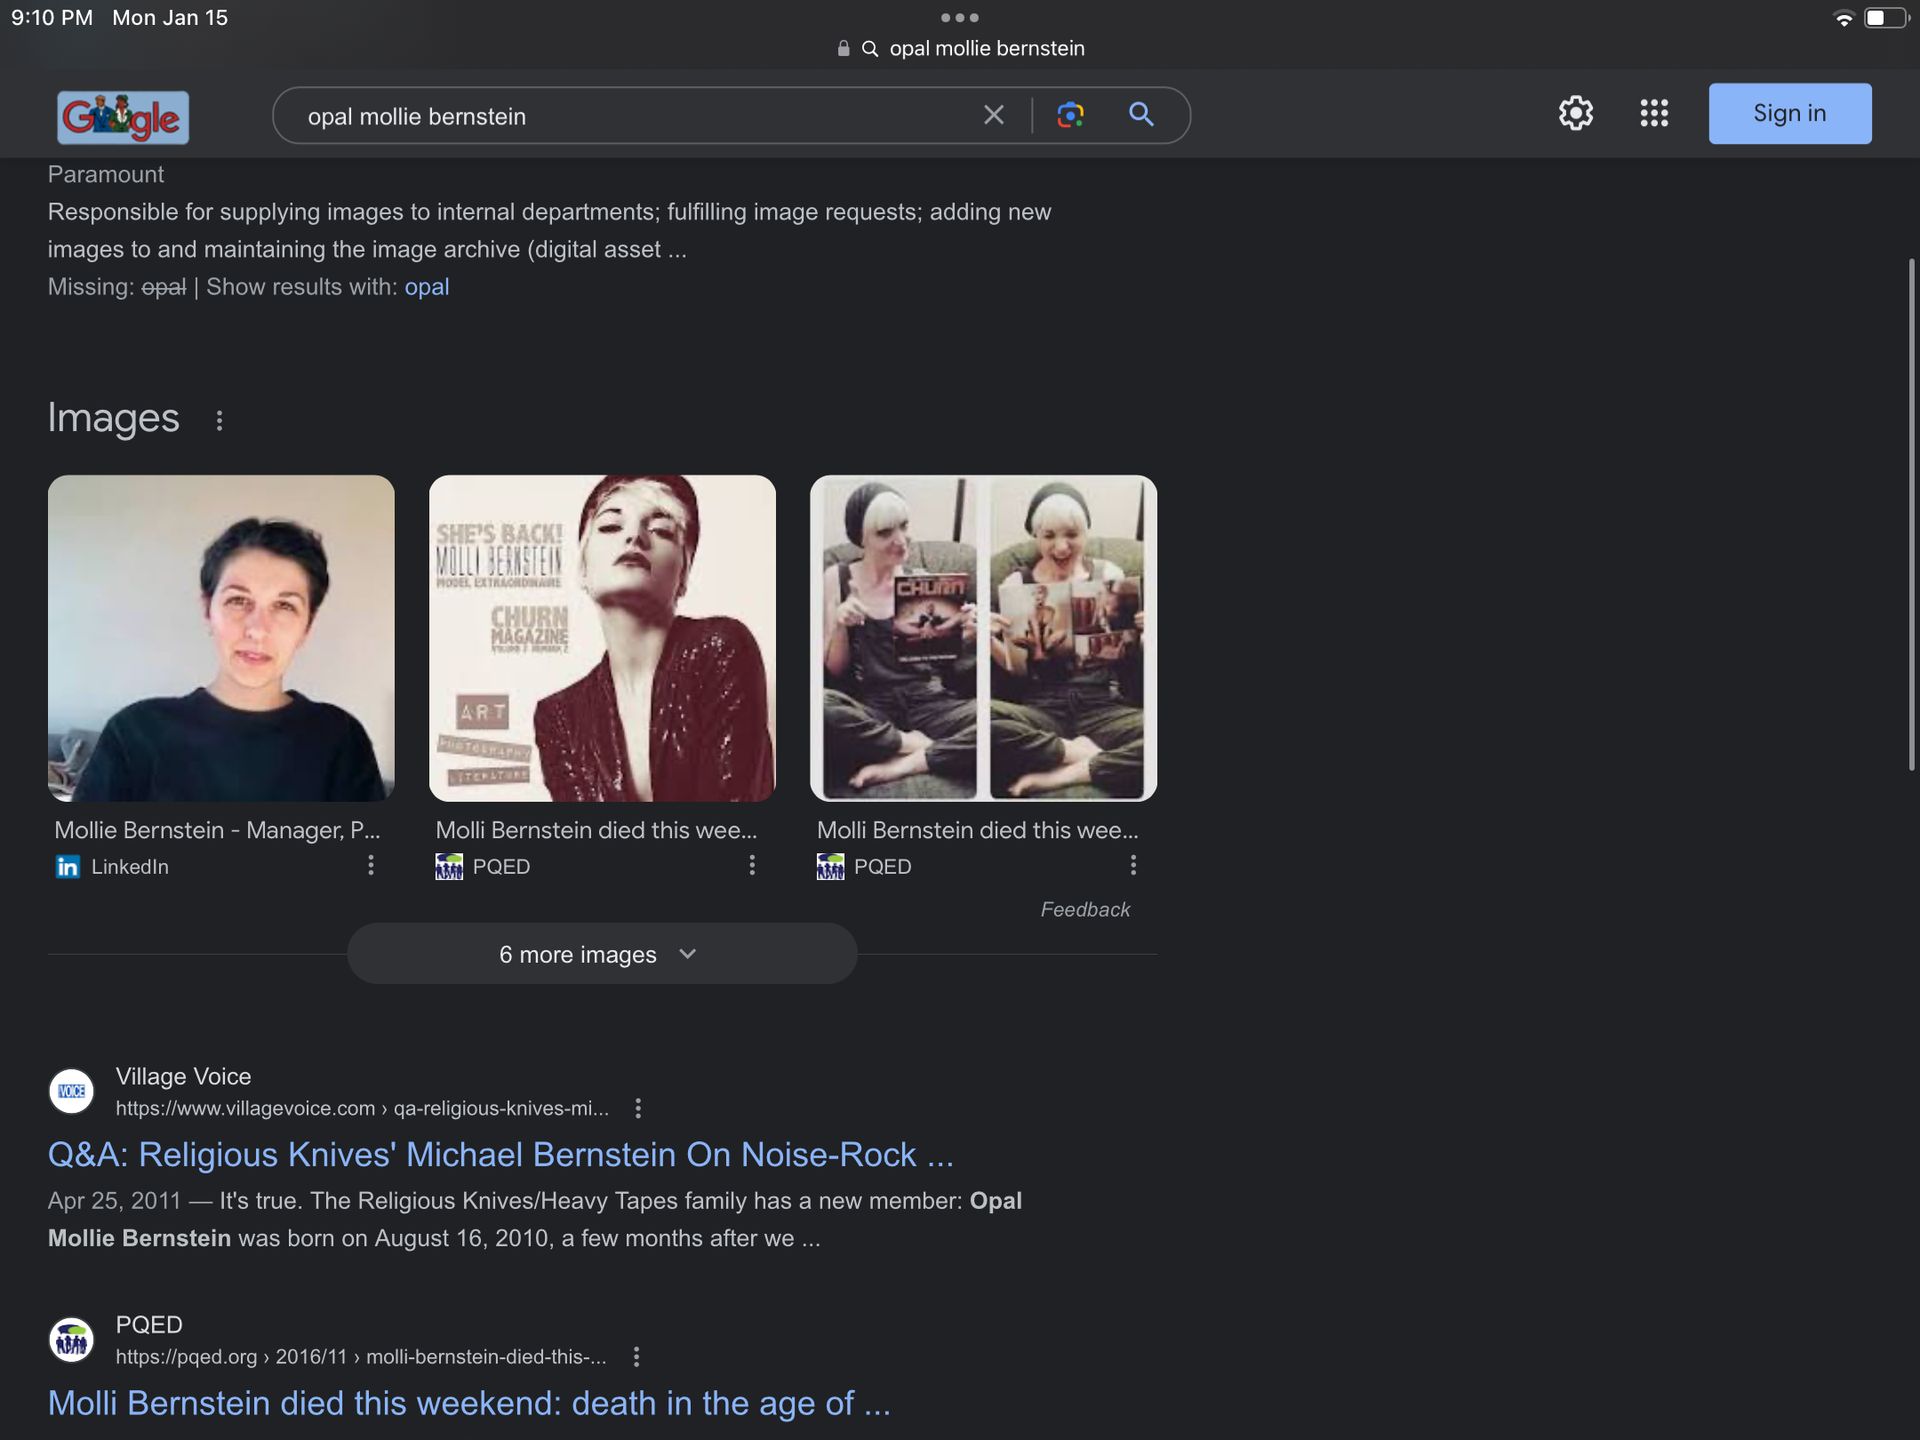
Task: Open the Mollie Bernstein LinkedIn photo thumbnail
Action: tap(221, 638)
